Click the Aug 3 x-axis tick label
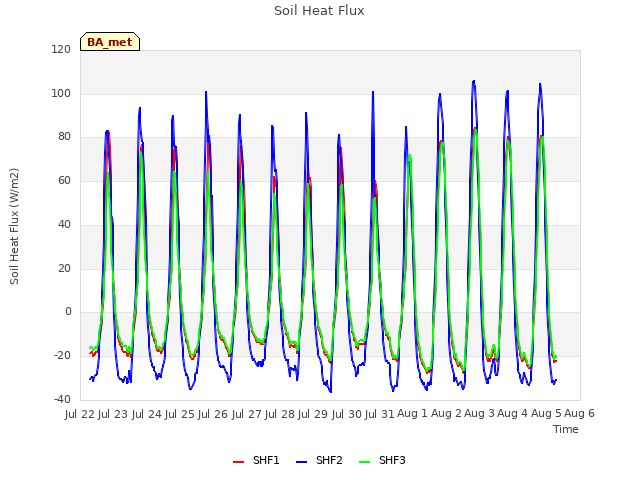Image resolution: width=640 pixels, height=480 pixels. click(x=479, y=414)
